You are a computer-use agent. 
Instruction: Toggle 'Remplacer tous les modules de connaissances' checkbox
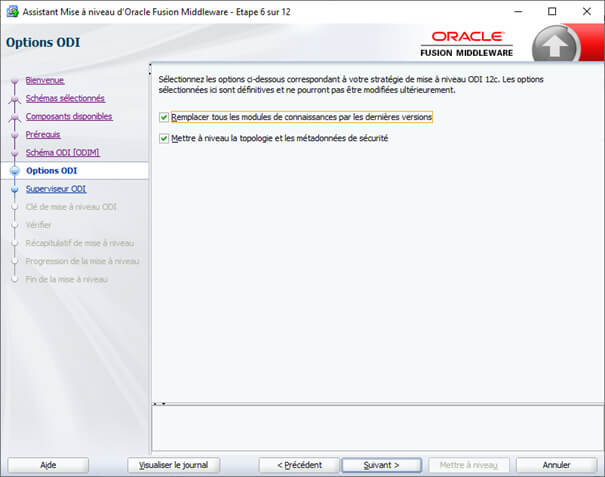[164, 117]
